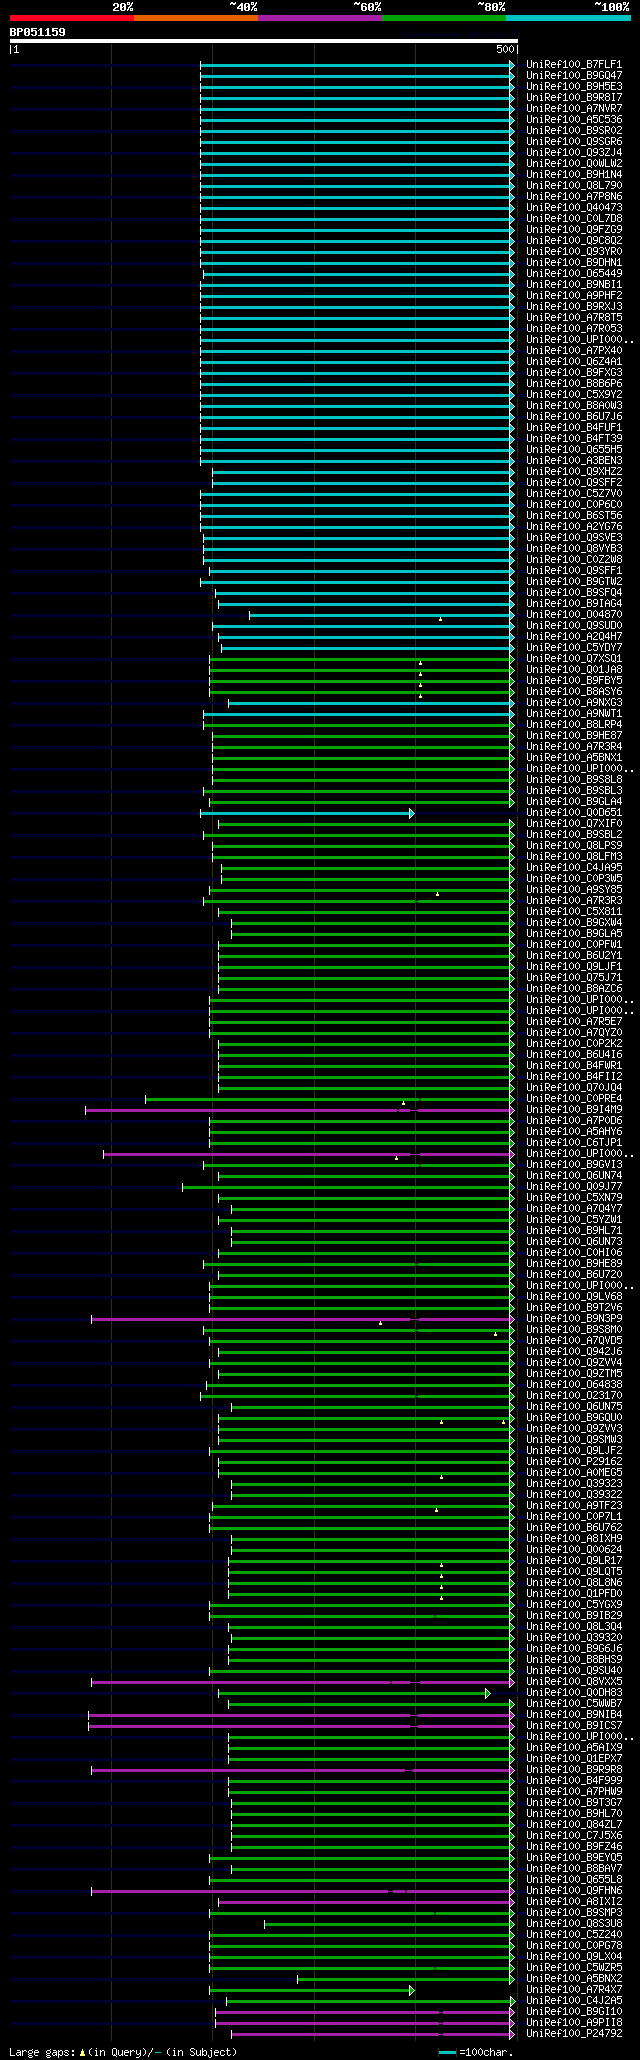
Task: Click label UniRef100_B9NBI1
Action: point(574,285)
